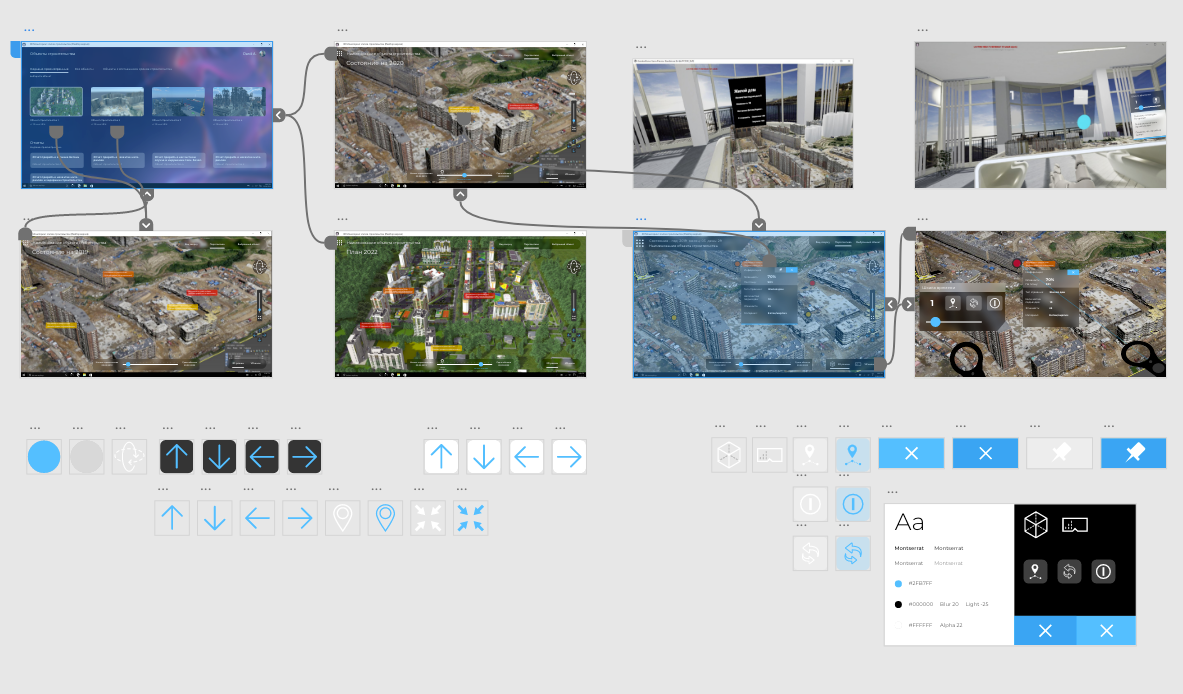Select the 3D orbit rotation icon component
The image size is (1183, 694).
coord(129,456)
